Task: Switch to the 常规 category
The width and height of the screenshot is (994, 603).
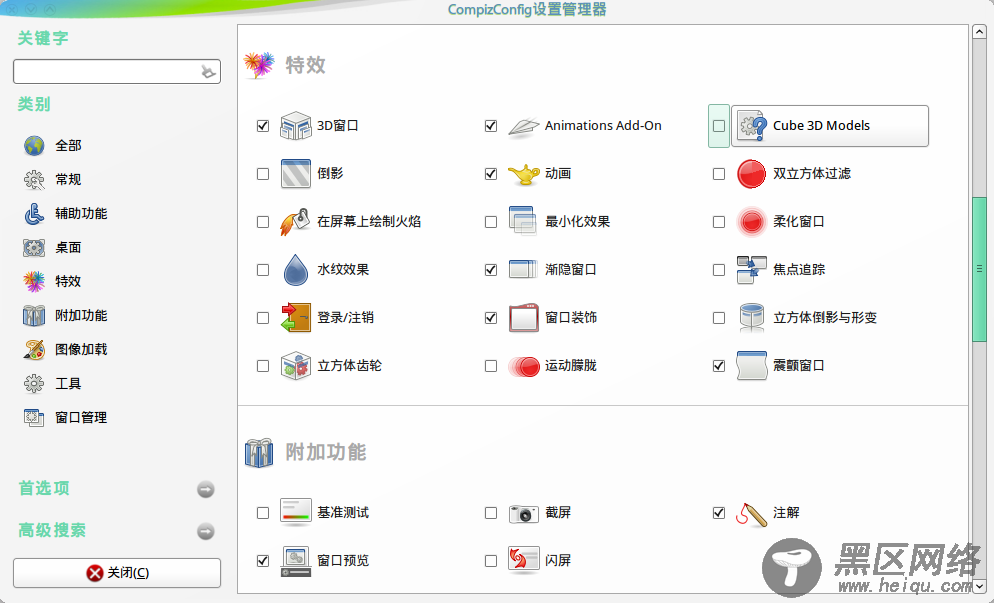Action: 68,179
